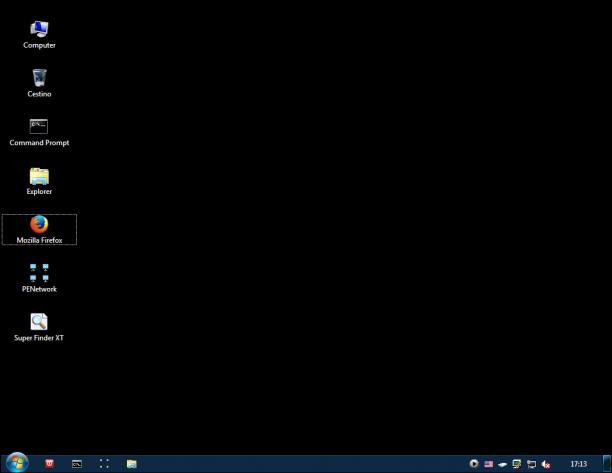Click the round play tray icon
Viewport: 612px width, 473px height.
tap(474, 464)
